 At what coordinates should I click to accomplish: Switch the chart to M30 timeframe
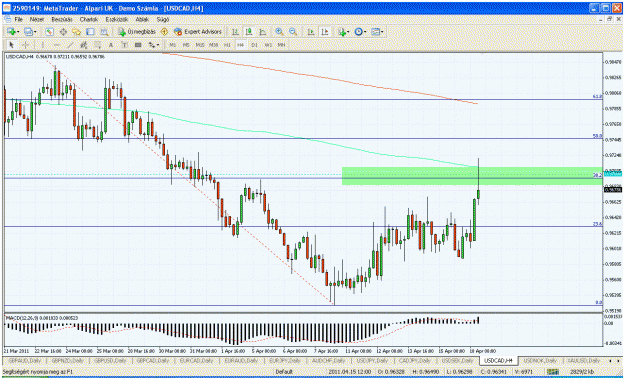point(213,45)
